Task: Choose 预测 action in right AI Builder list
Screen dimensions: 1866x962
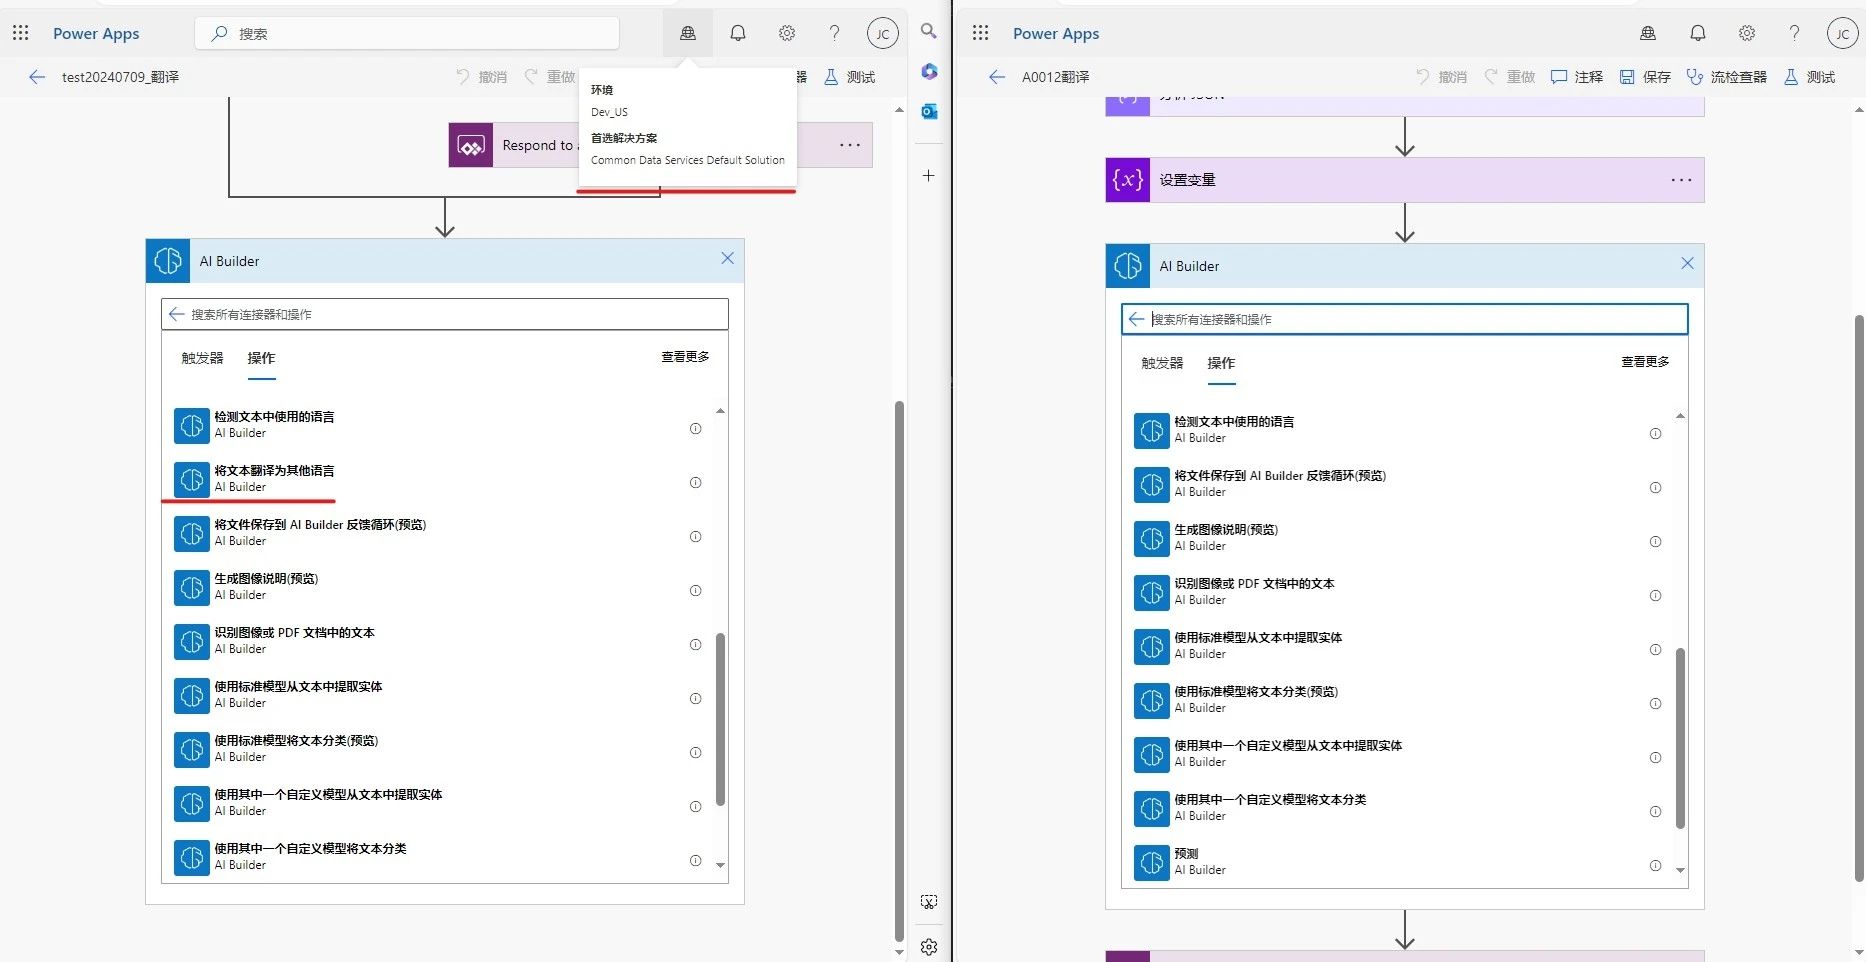Action: [1186, 861]
